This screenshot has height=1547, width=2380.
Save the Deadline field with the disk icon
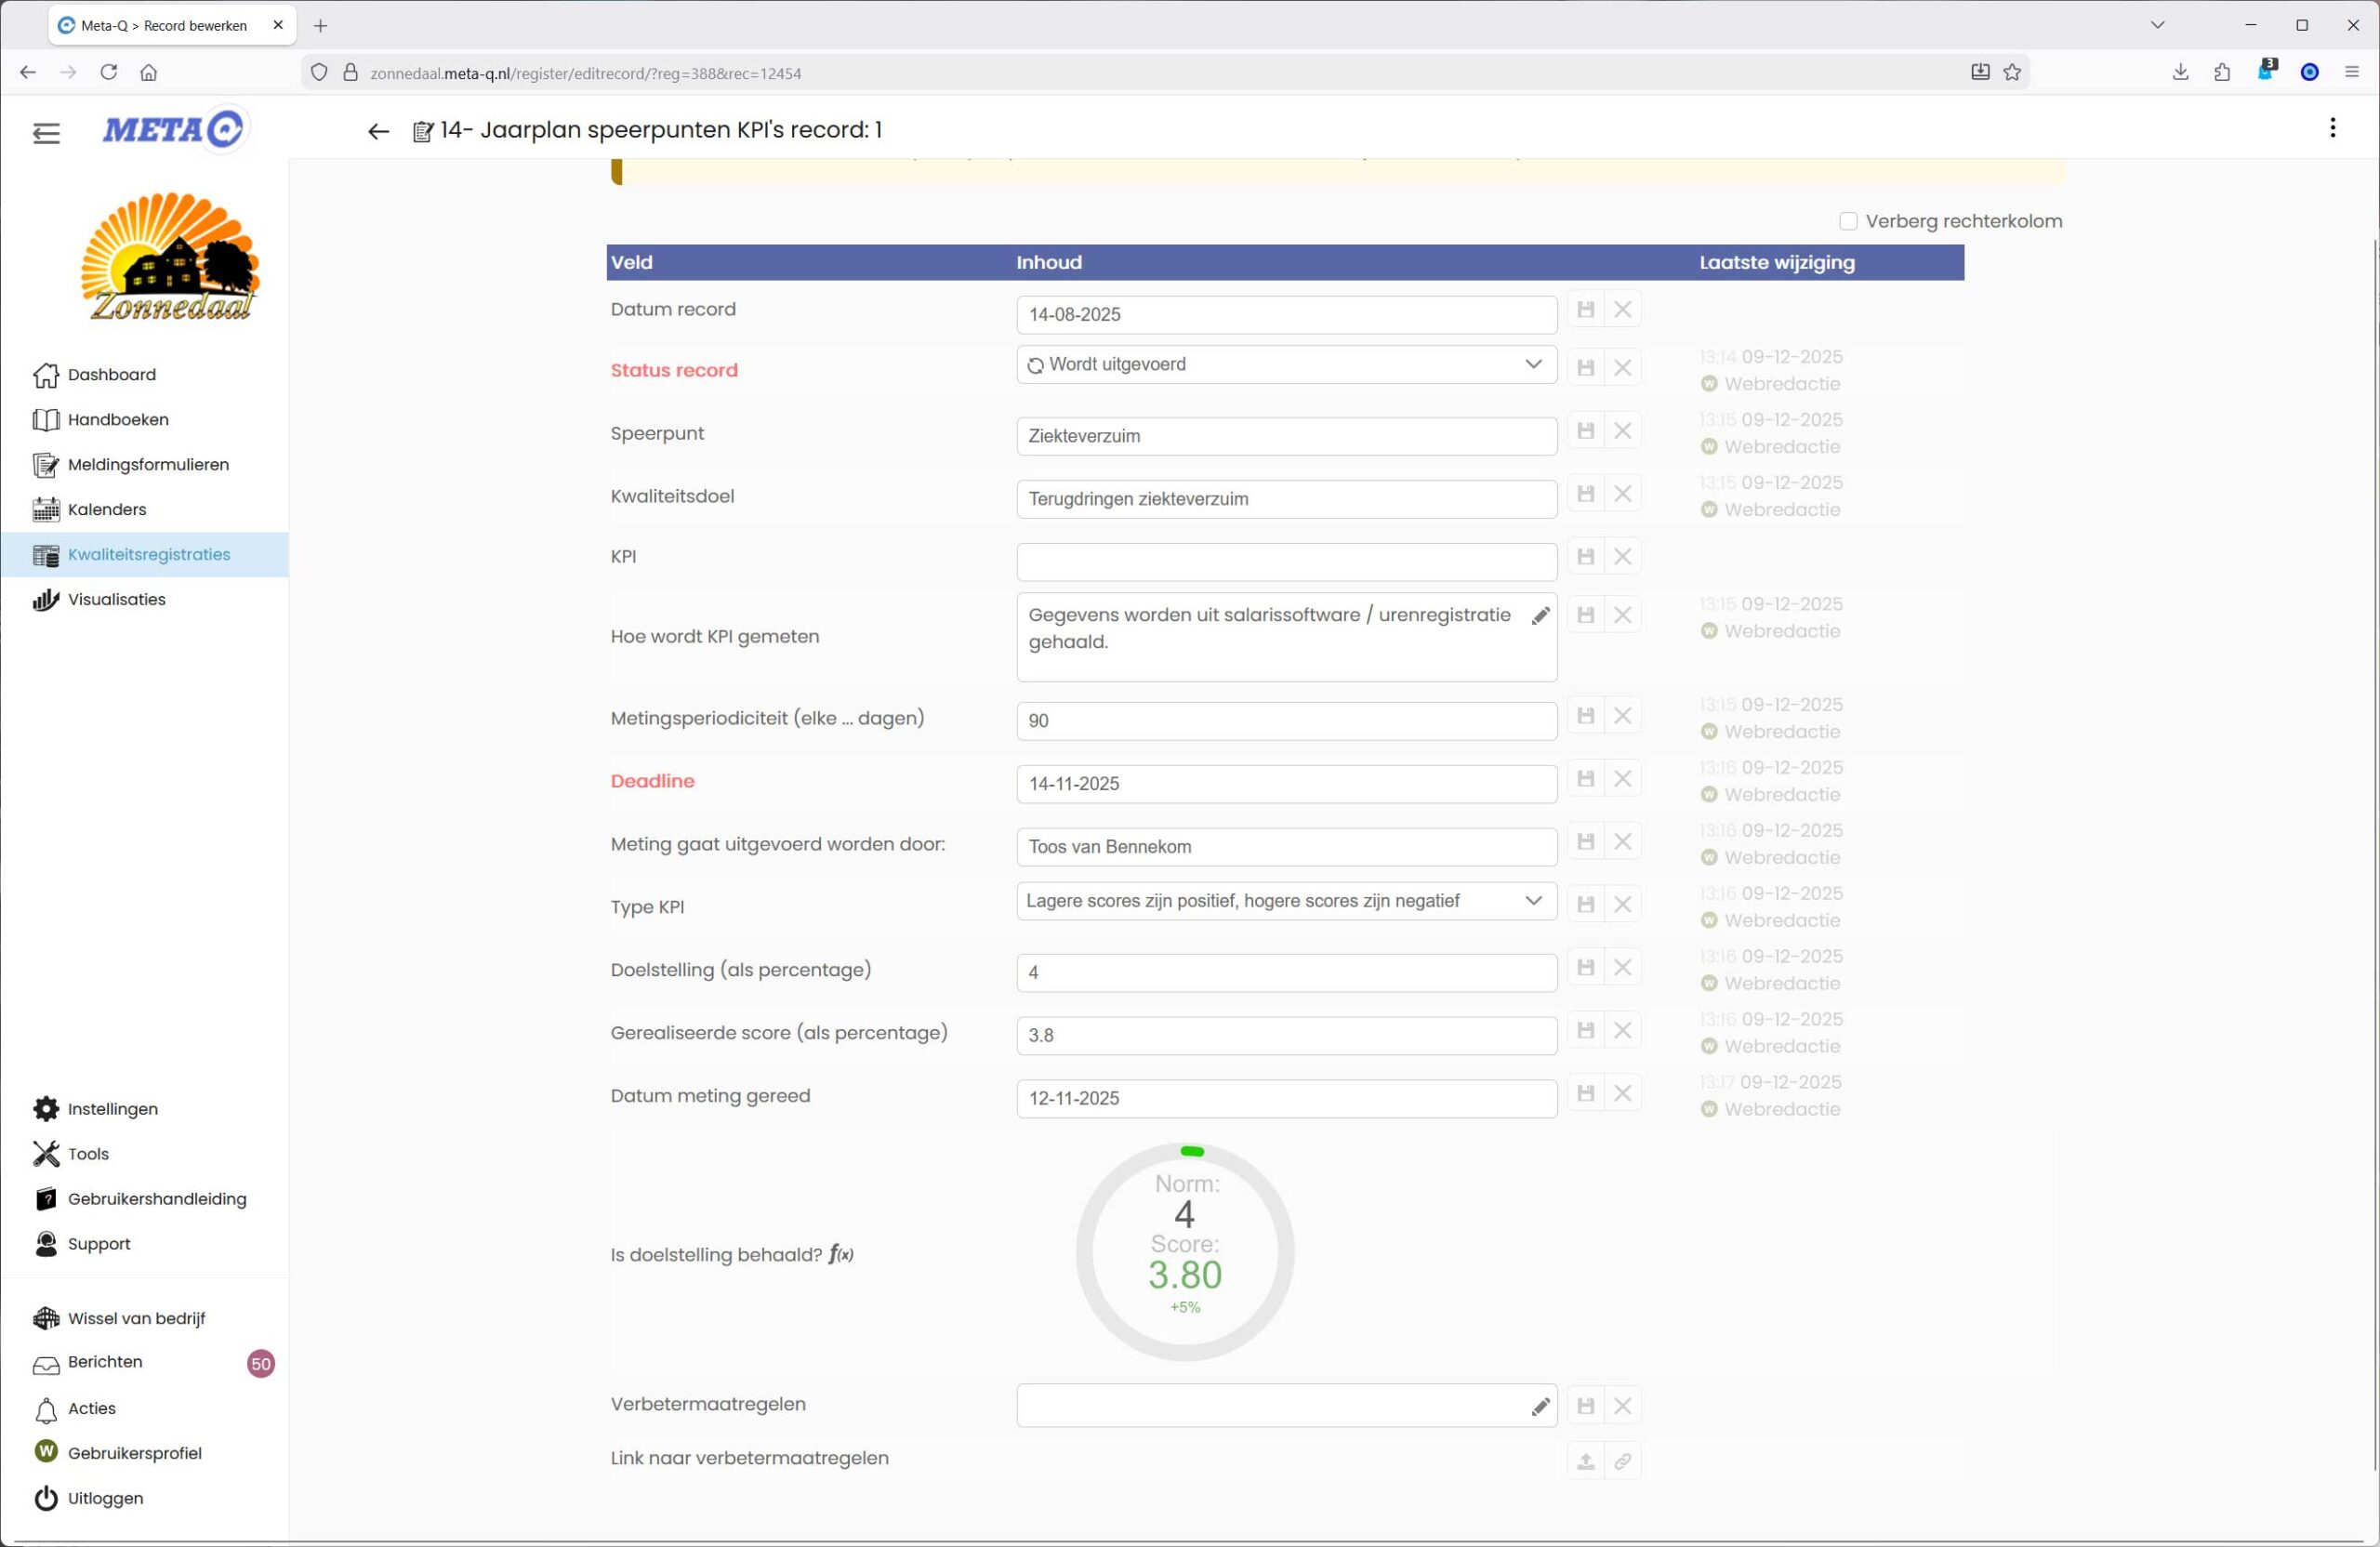pos(1585,778)
